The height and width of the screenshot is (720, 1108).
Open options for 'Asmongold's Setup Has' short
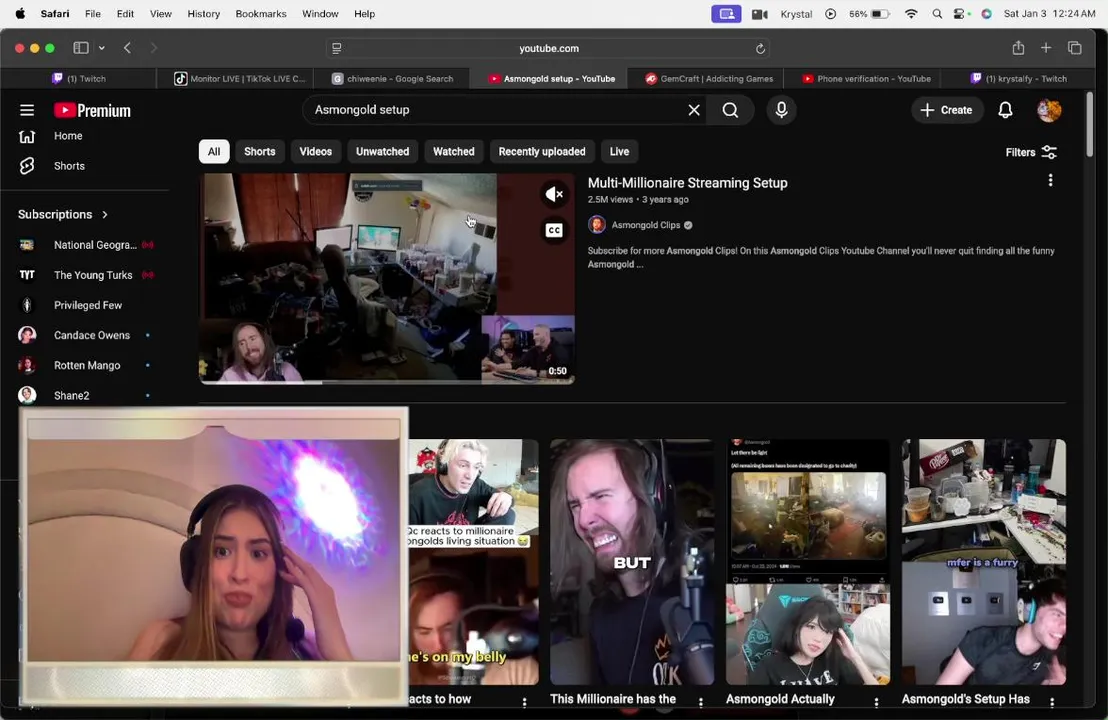point(1051,702)
